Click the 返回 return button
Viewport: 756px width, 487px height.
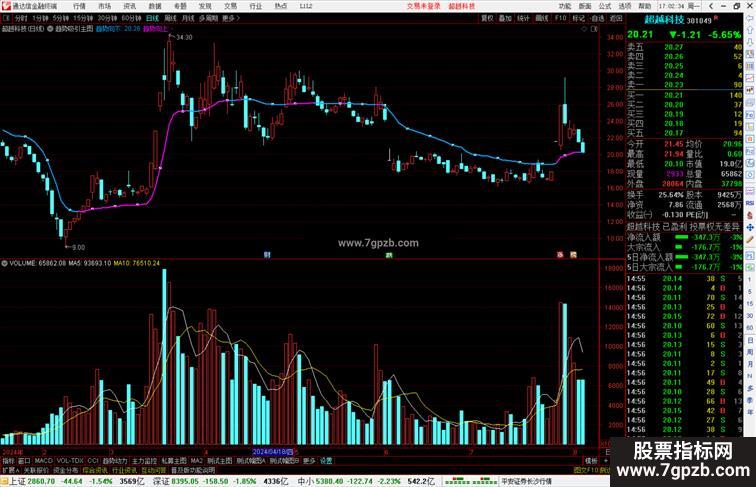[616, 18]
